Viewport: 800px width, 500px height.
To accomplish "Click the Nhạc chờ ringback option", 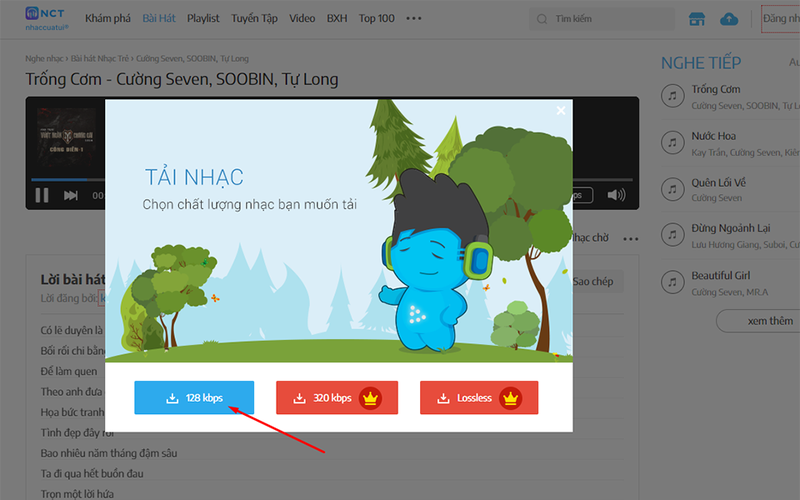I will [590, 238].
